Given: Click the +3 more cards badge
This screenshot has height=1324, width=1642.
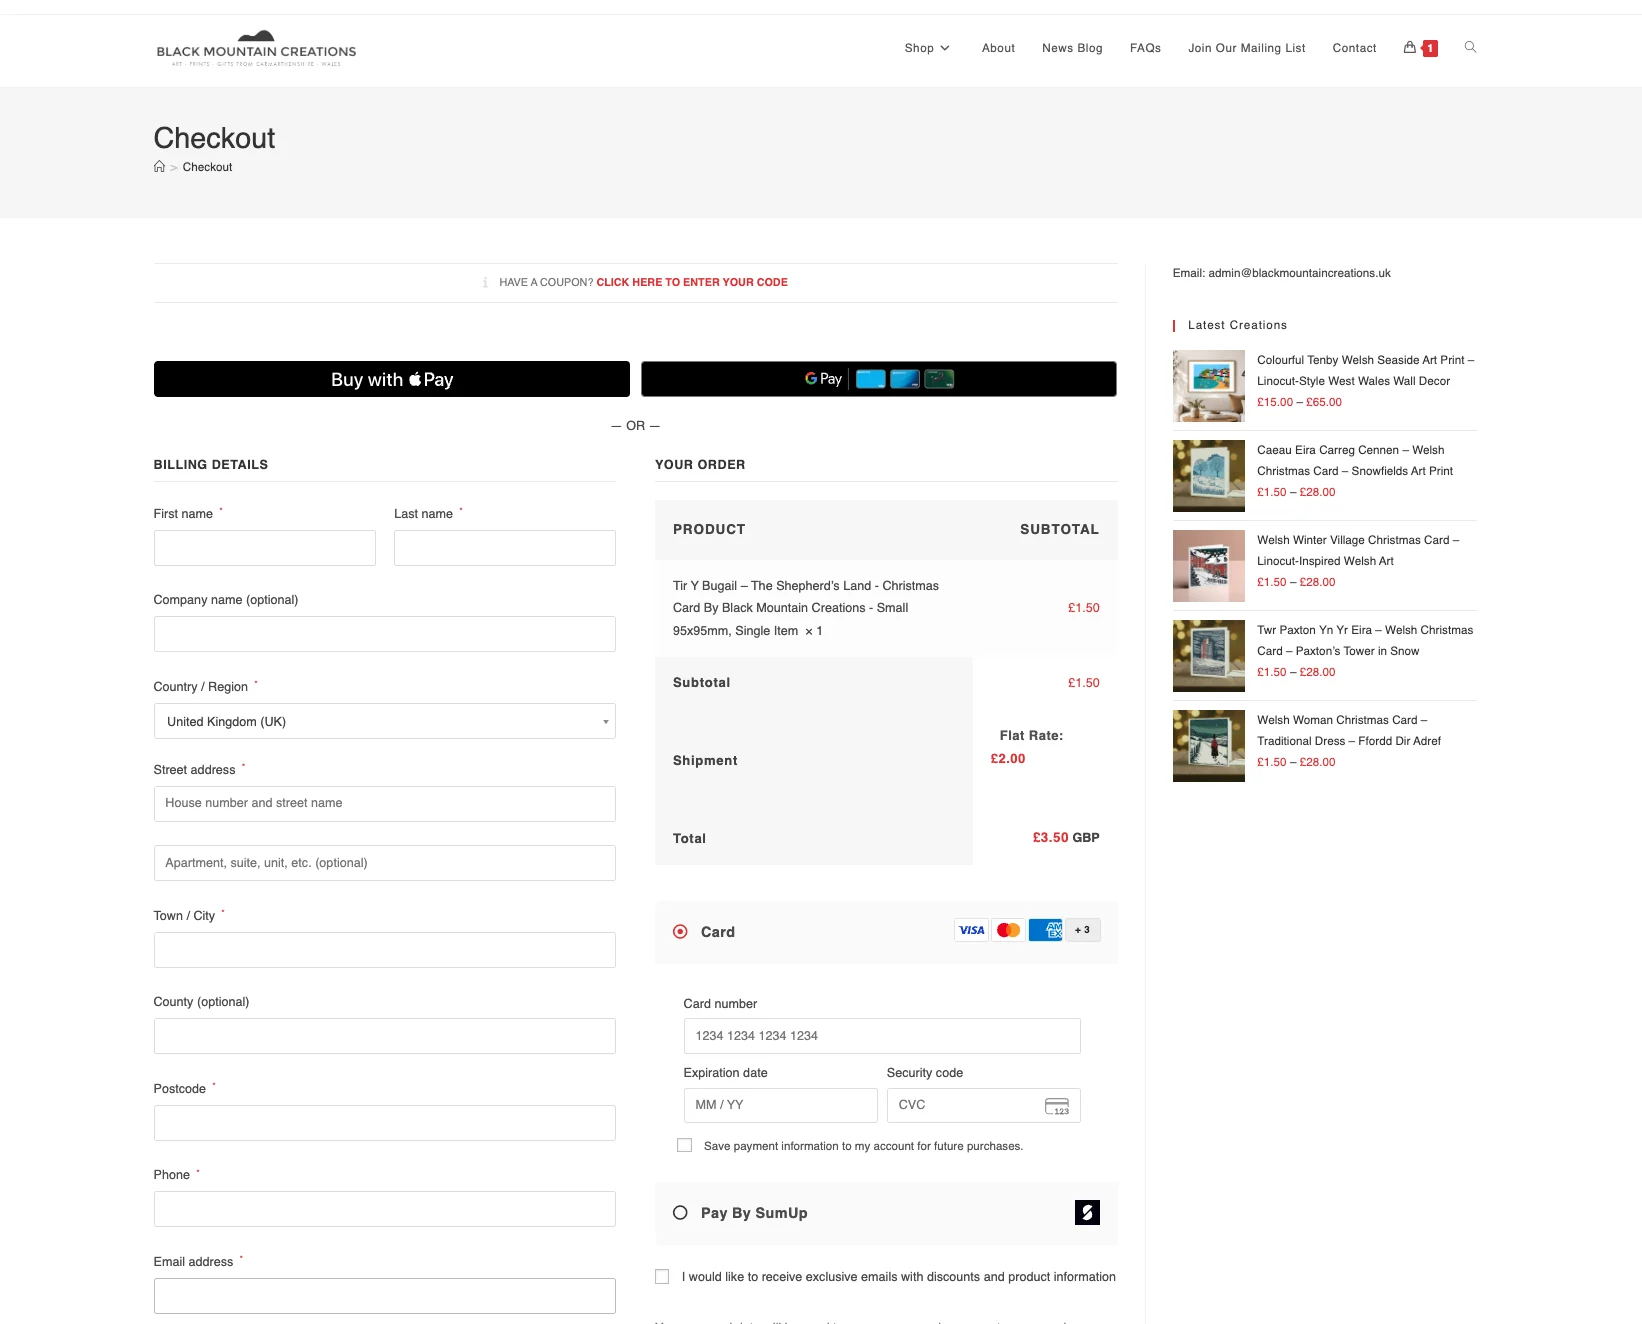Looking at the screenshot, I should [x=1082, y=930].
